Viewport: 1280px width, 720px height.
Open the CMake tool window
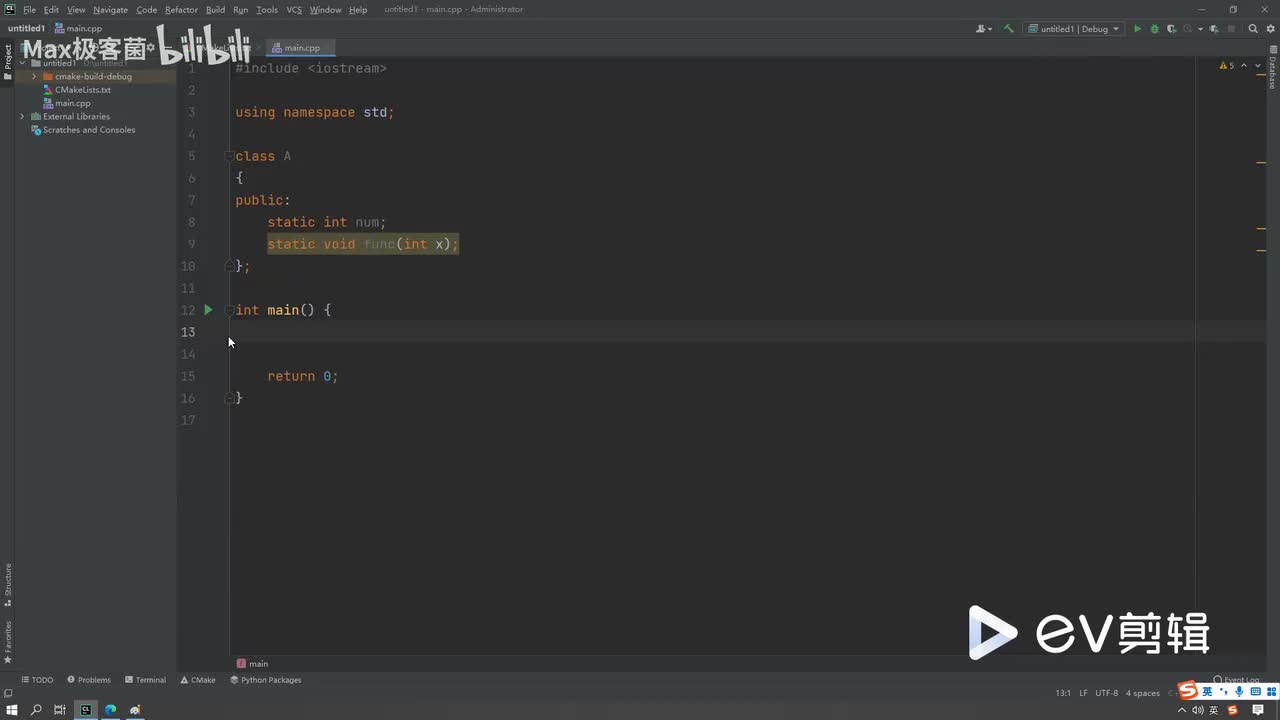[198, 680]
